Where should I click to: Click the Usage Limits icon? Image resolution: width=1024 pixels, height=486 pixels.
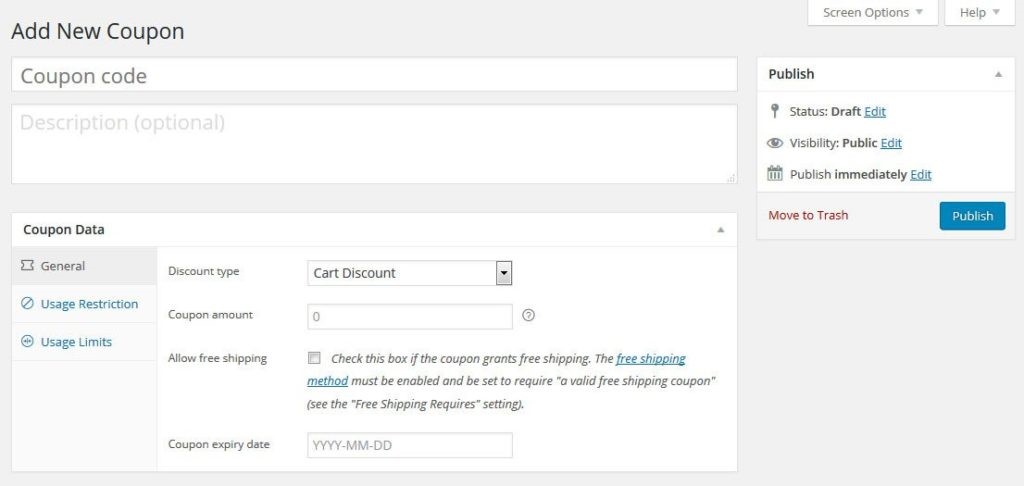pyautogui.click(x=28, y=342)
